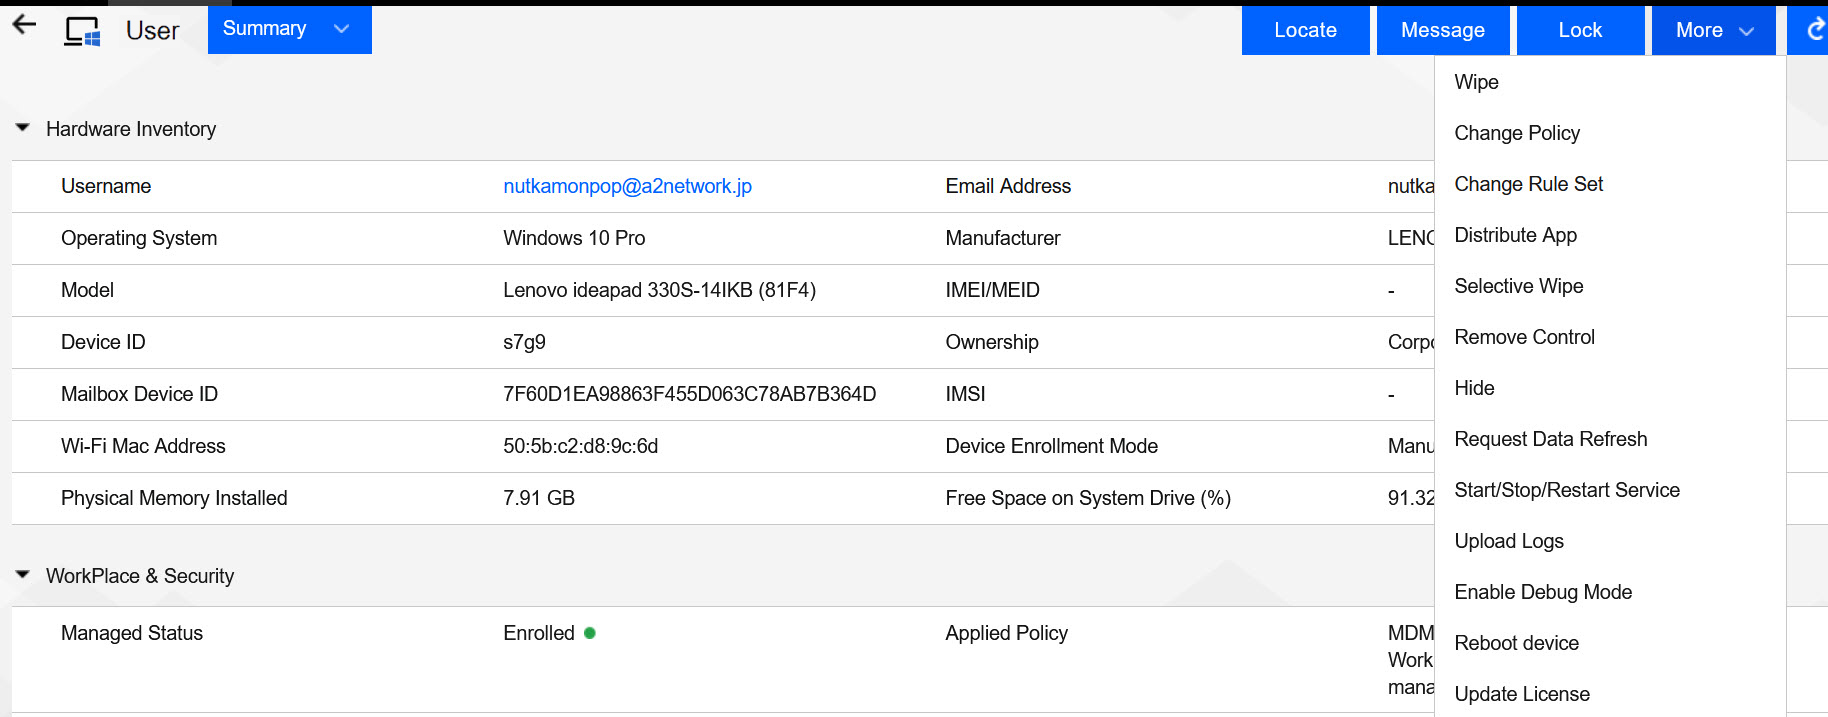Click the Device Enrollment Mode label
1828x717 pixels.
click(1051, 446)
